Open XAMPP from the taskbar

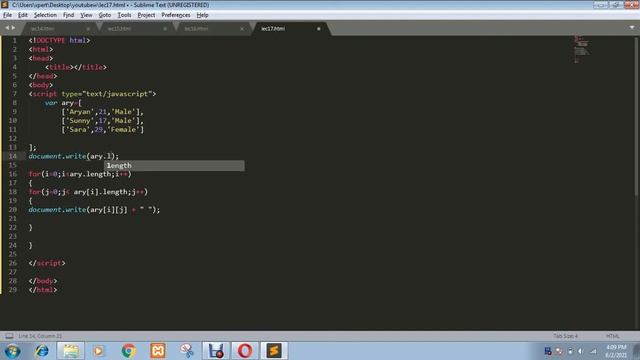tap(158, 351)
